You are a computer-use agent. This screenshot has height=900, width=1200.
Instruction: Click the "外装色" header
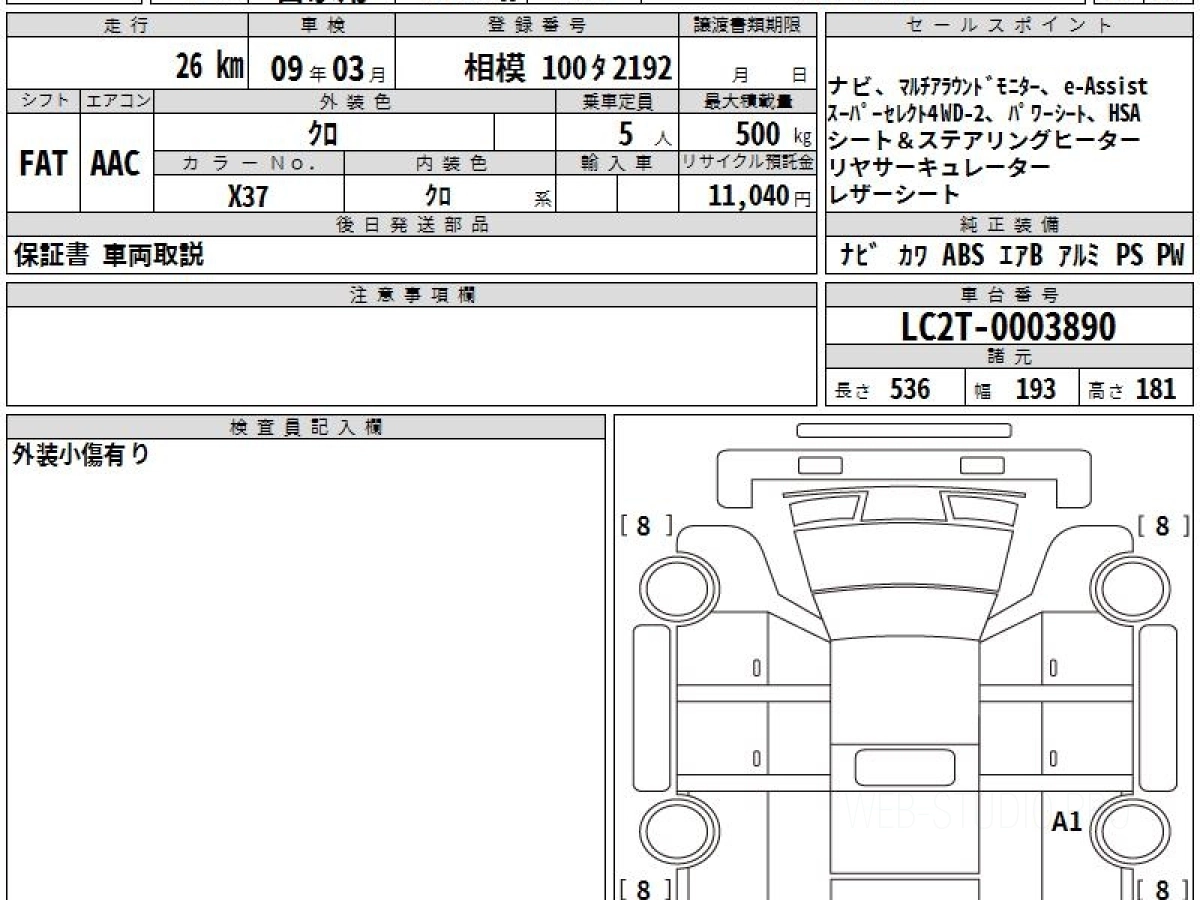pos(355,101)
